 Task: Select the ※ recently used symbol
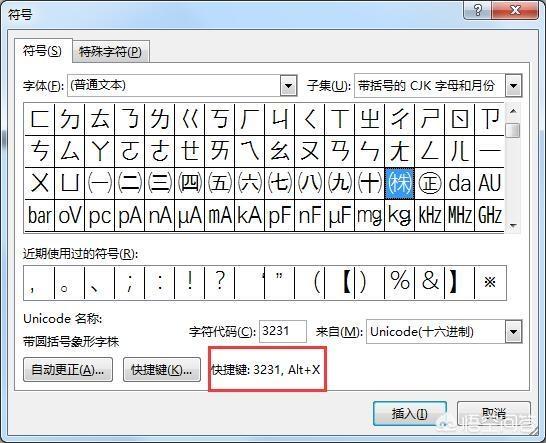click(x=490, y=282)
